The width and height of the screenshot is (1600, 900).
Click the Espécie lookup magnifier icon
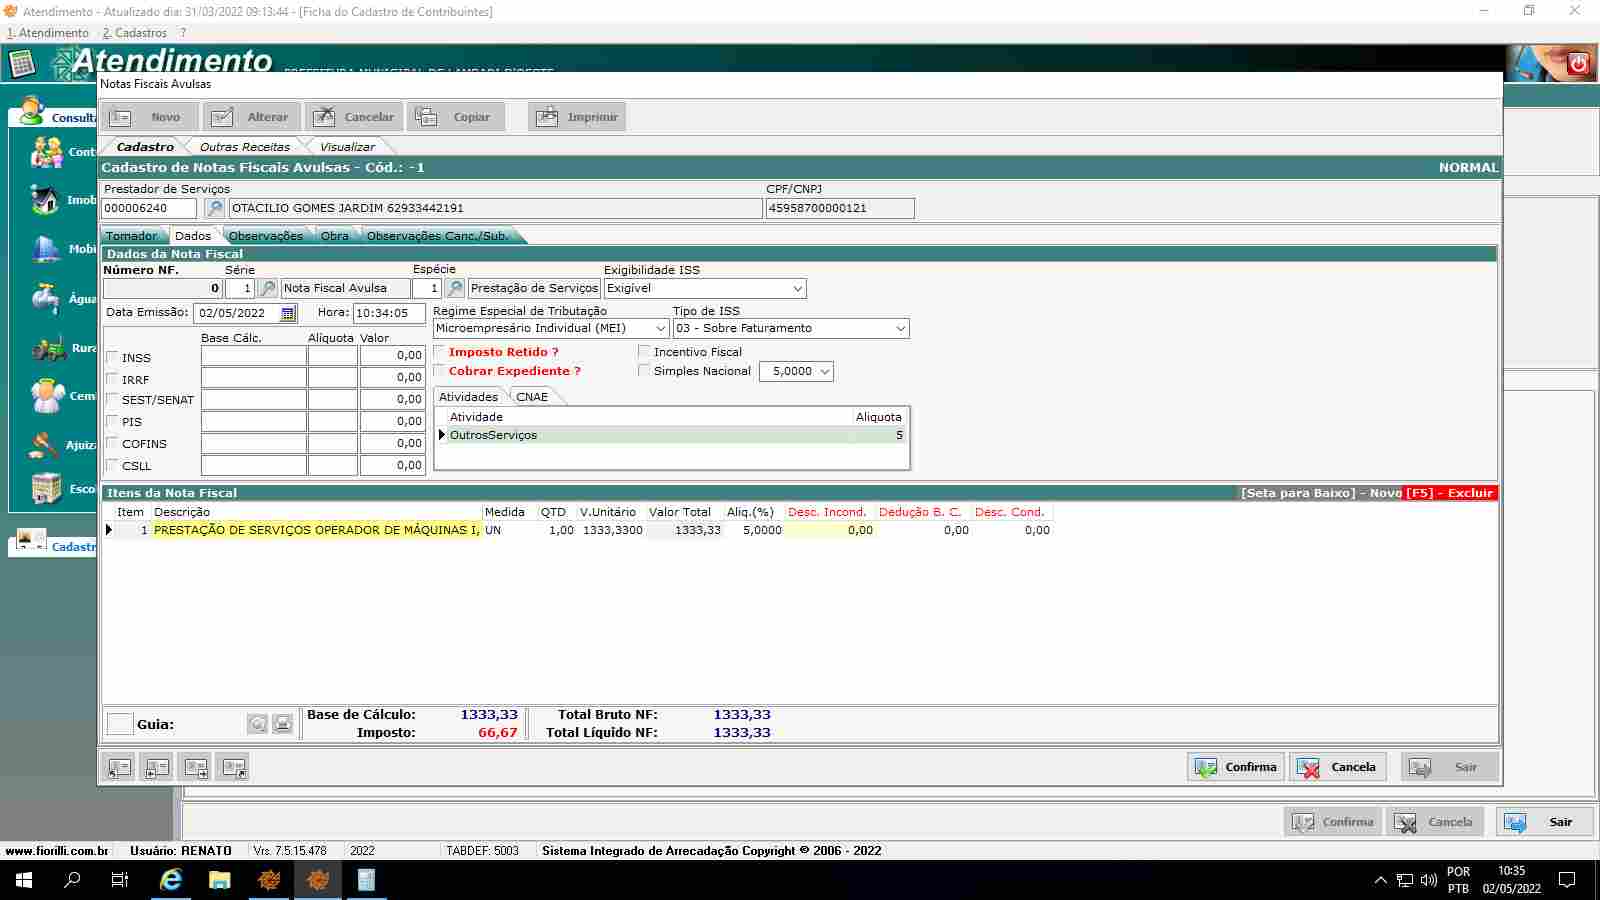tap(455, 288)
